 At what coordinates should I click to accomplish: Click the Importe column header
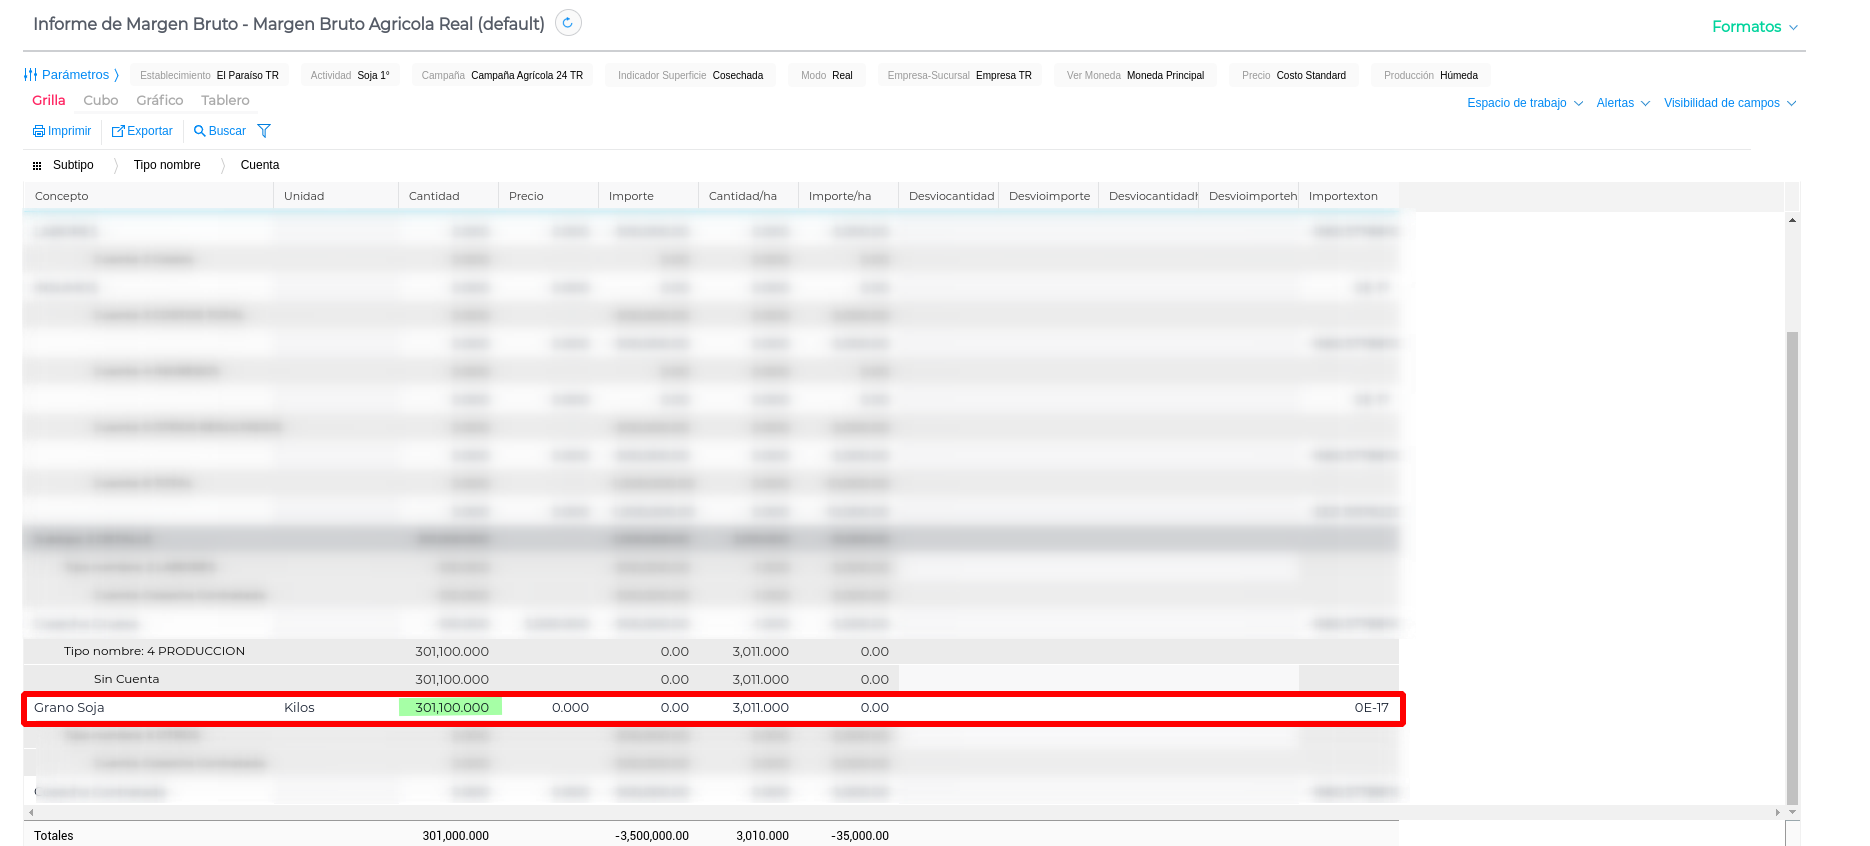click(631, 196)
